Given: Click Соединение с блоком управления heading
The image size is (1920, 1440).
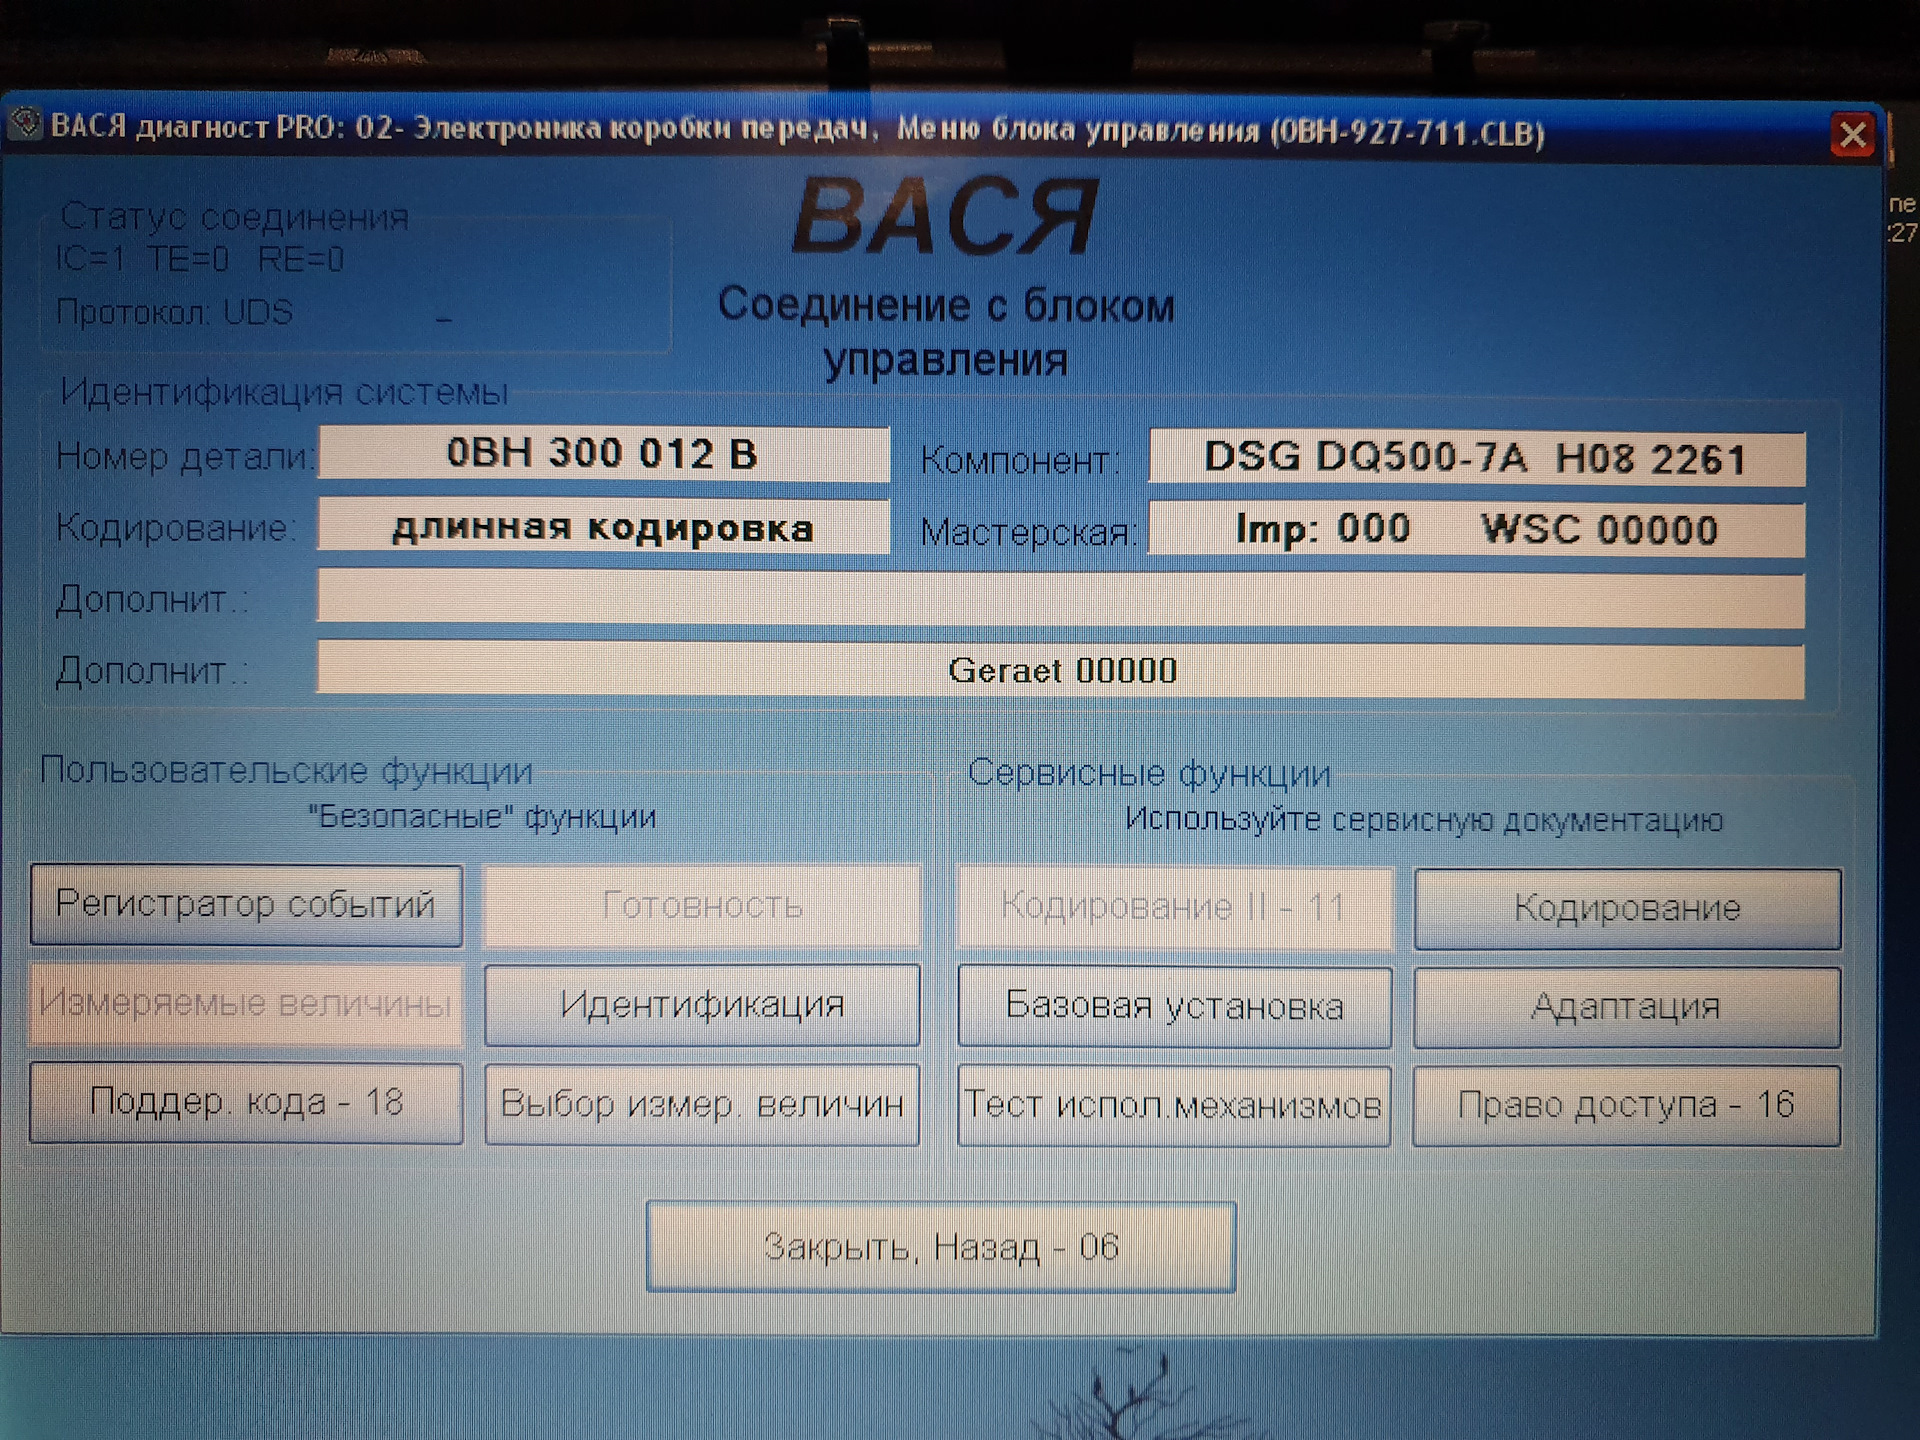Looking at the screenshot, I should coord(946,332).
